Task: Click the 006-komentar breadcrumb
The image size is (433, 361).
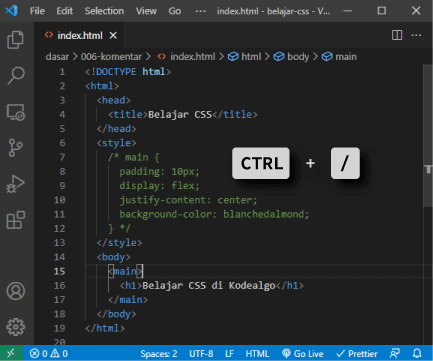Action: [x=111, y=57]
